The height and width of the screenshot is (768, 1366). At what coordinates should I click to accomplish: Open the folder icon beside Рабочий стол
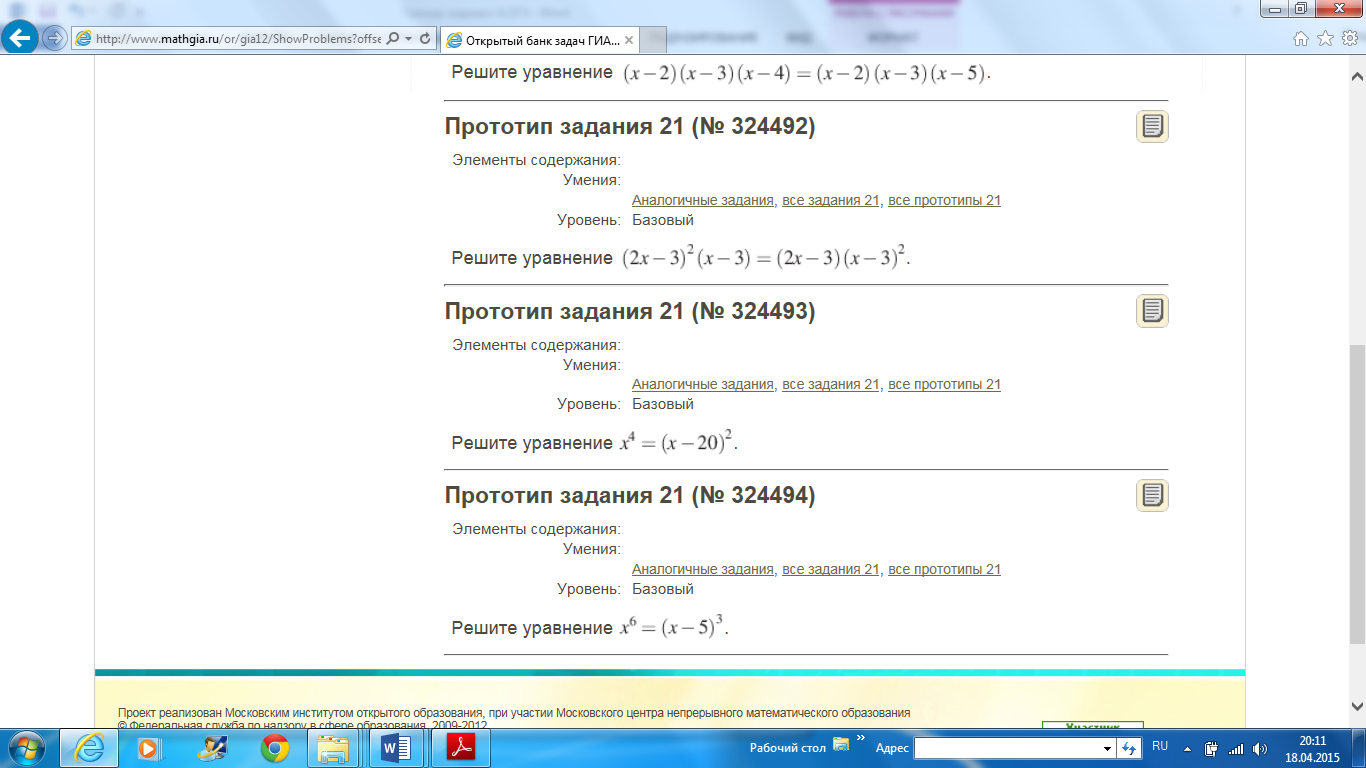(x=841, y=743)
